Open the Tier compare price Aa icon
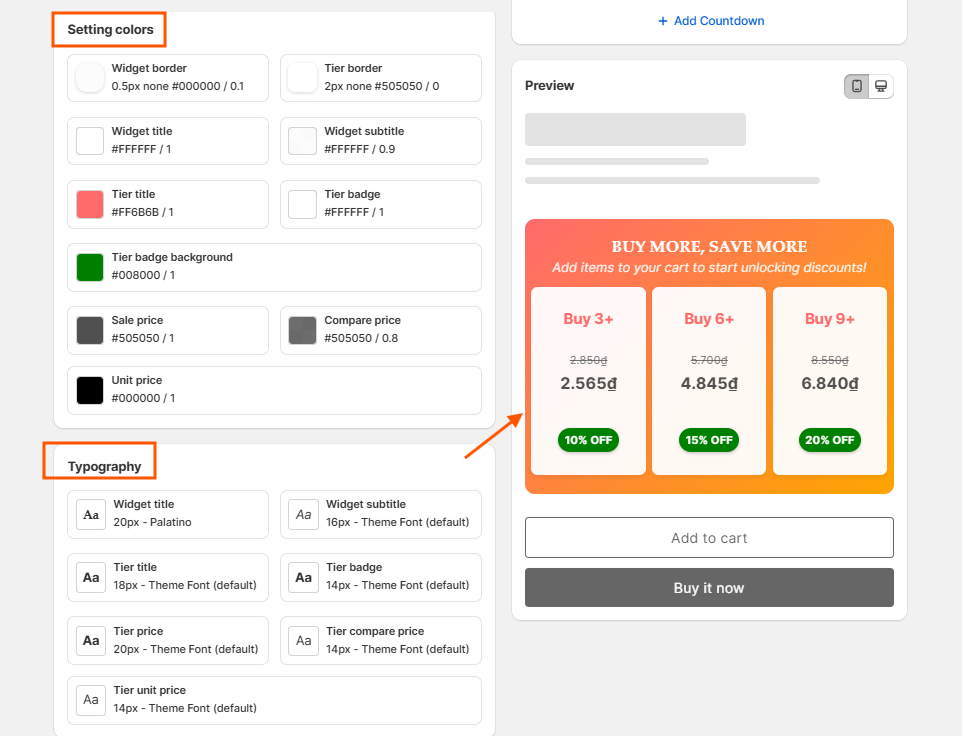 coord(303,641)
